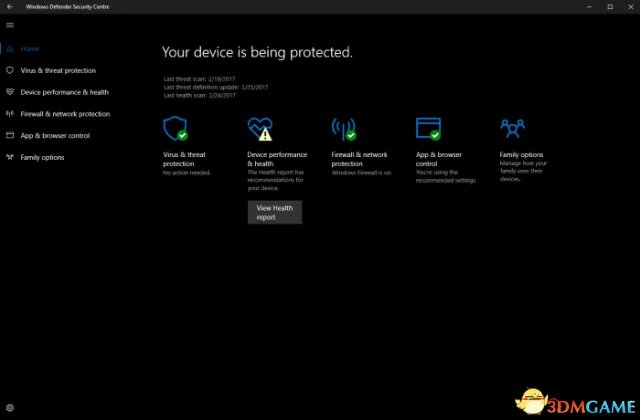This screenshot has width=640, height=420.
Task: Click 'Your device is being protected.' heading
Action: point(257,52)
